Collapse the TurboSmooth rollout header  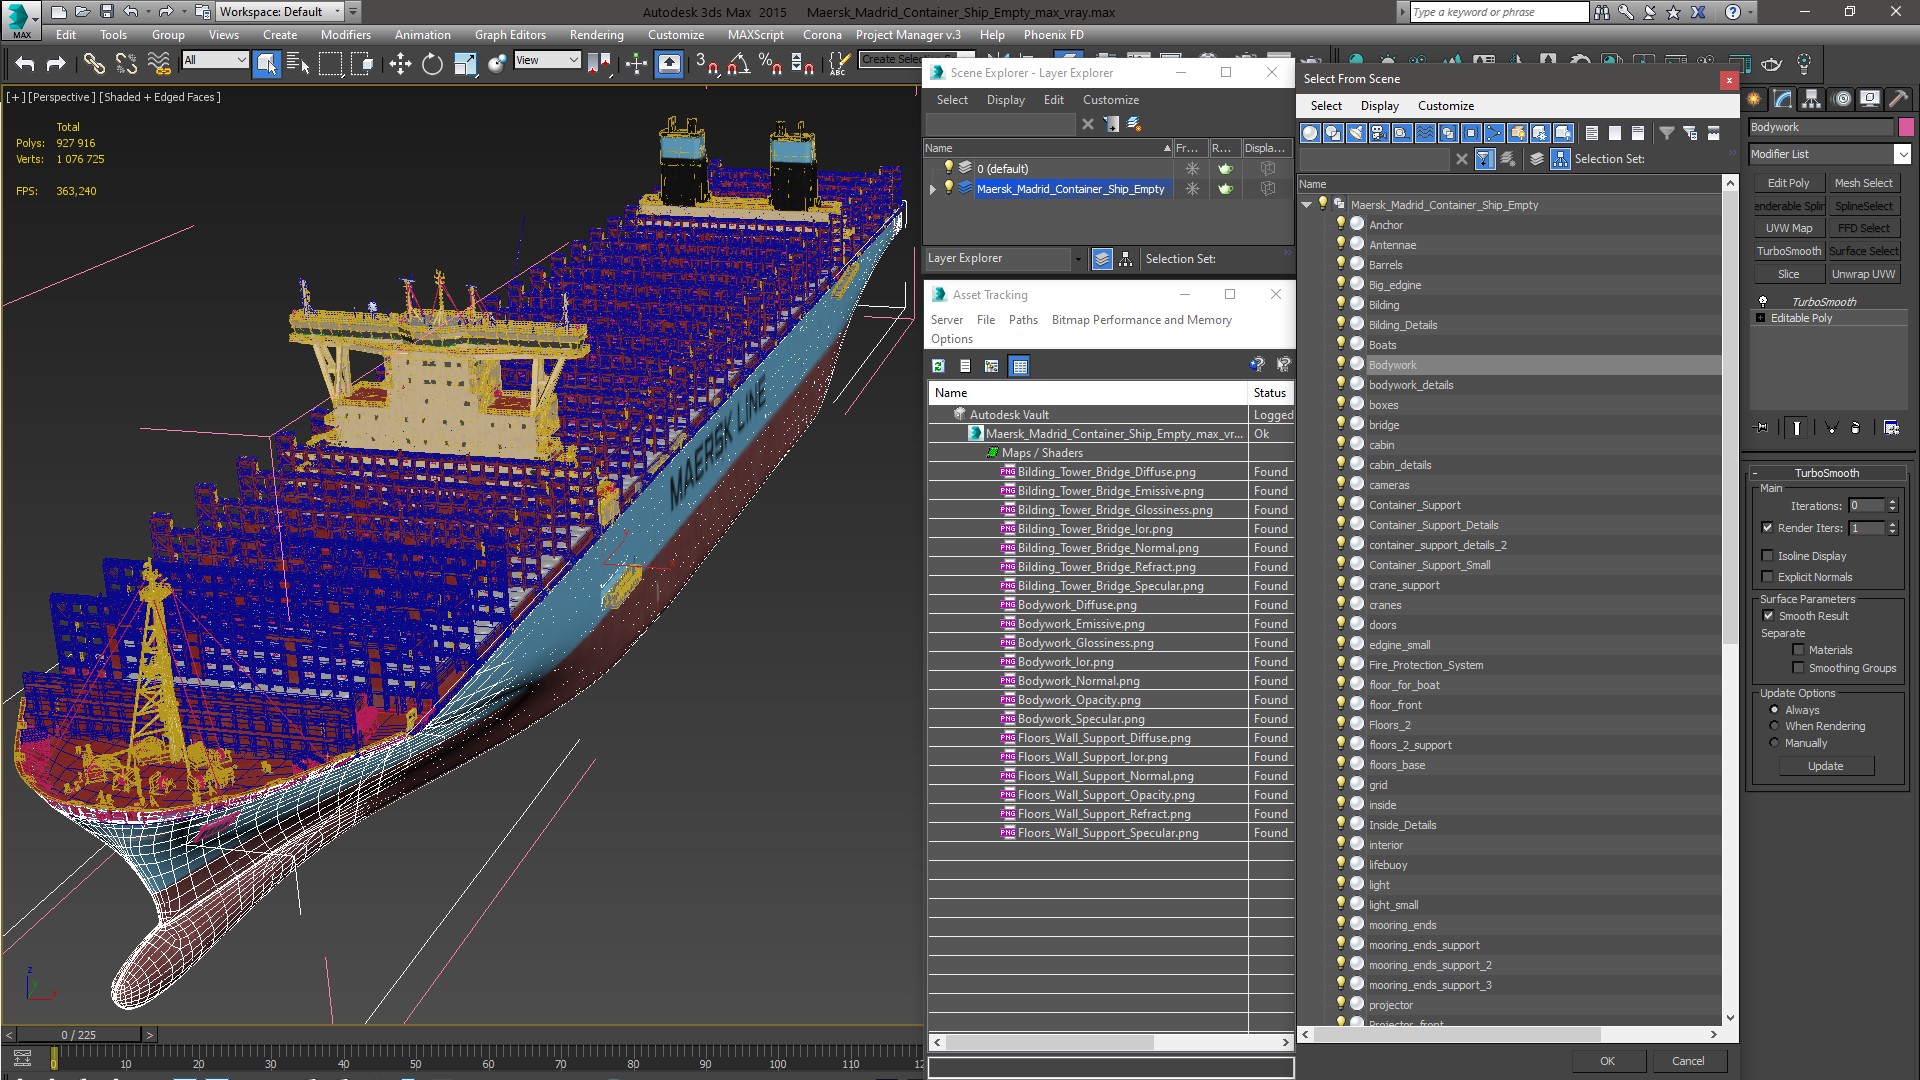click(1826, 473)
